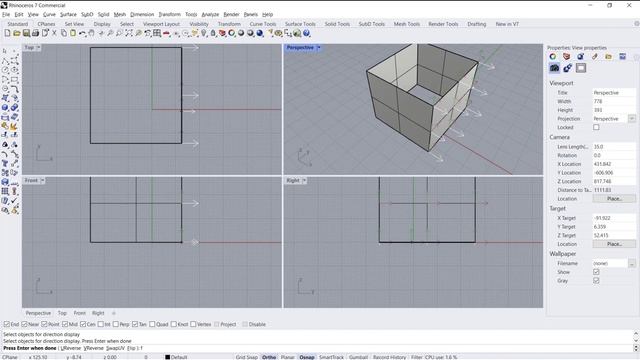Click Place button for Target Location
Screen dimensions: 640x360
[614, 244]
